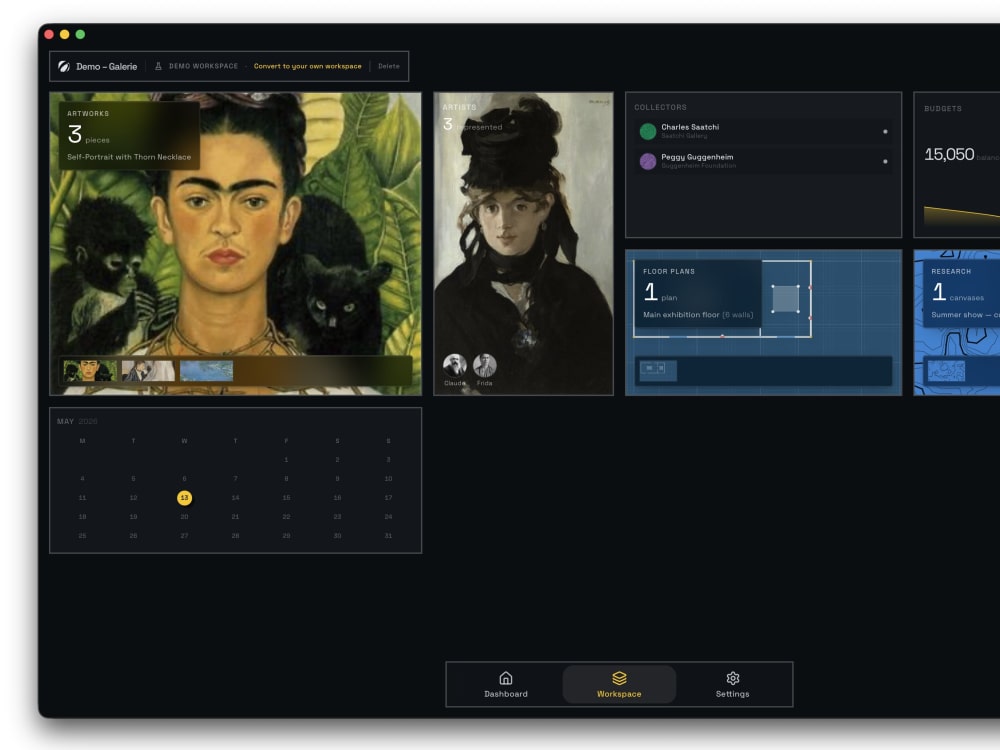Screen dimensions: 1000x750
Task: Open the Artworks card
Action: (235, 244)
